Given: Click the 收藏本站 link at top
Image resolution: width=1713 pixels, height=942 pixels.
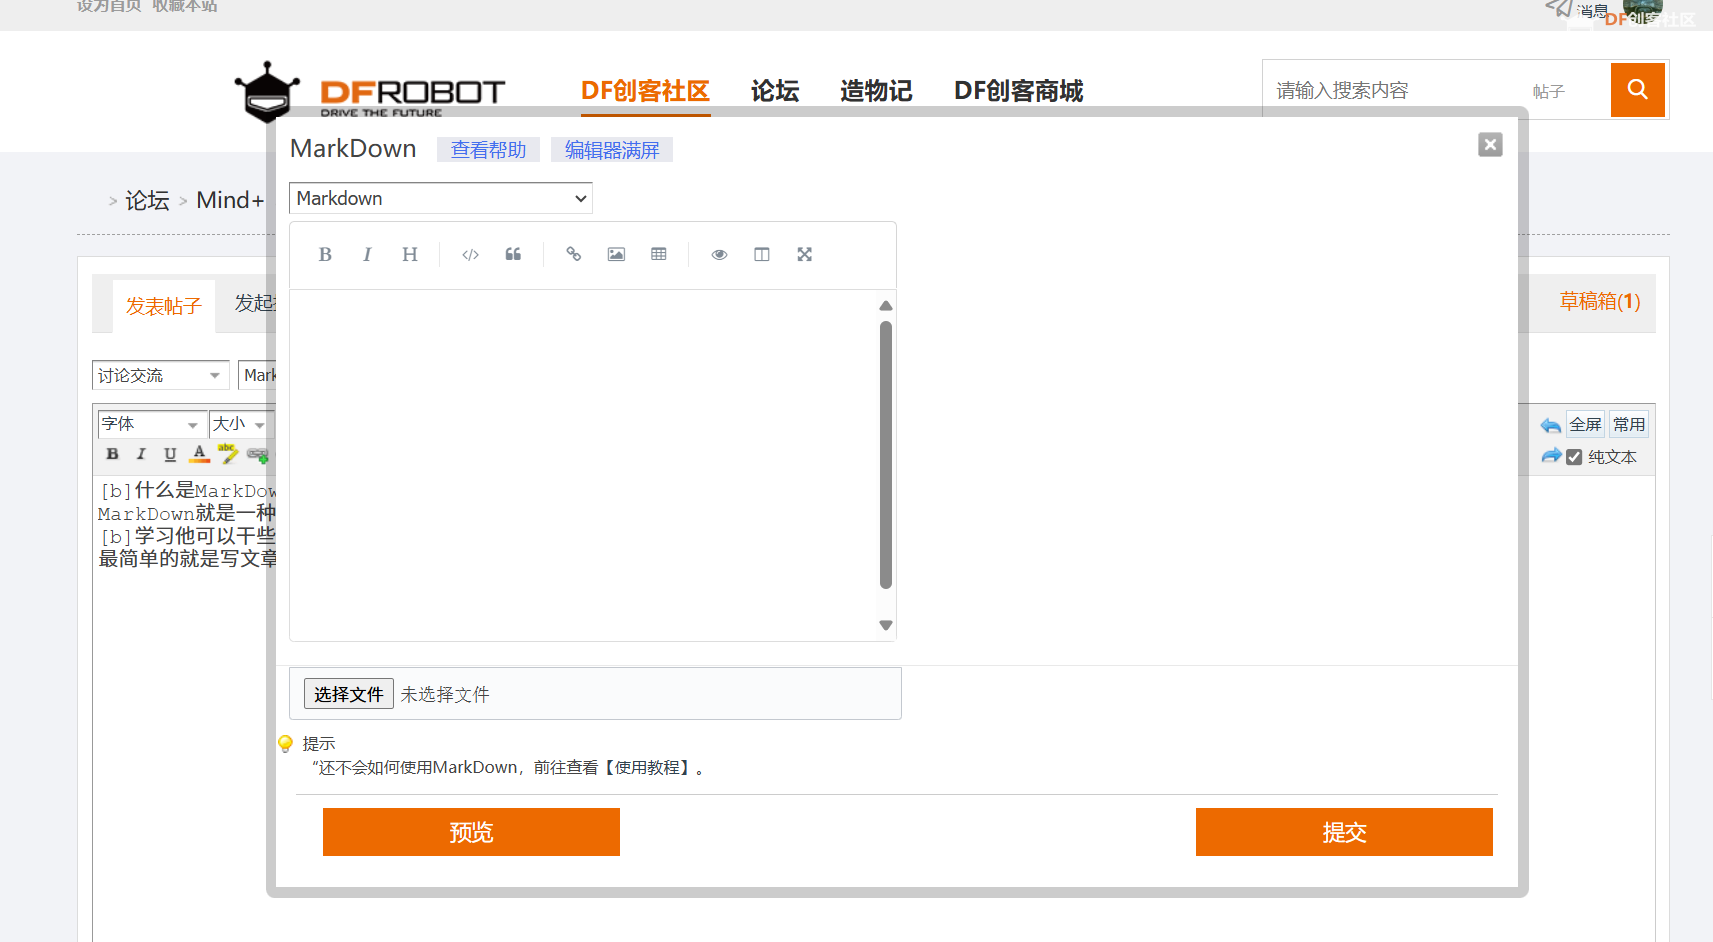Looking at the screenshot, I should tap(185, 6).
